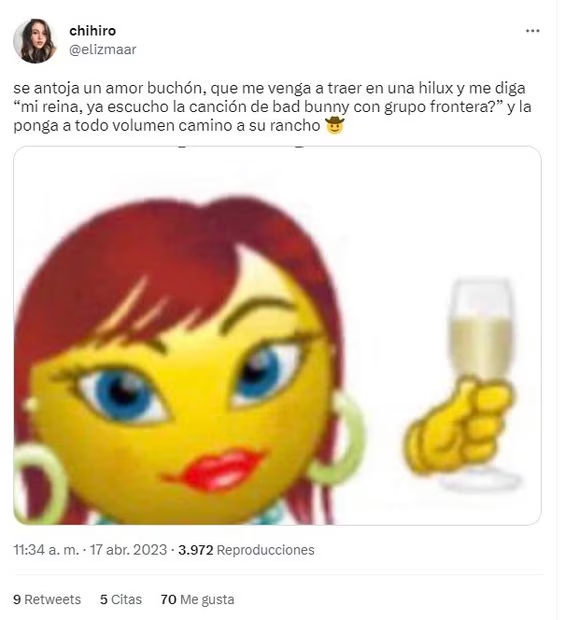Click the 17 abr. 2023 date
This screenshot has width=565, height=620.
tap(128, 550)
